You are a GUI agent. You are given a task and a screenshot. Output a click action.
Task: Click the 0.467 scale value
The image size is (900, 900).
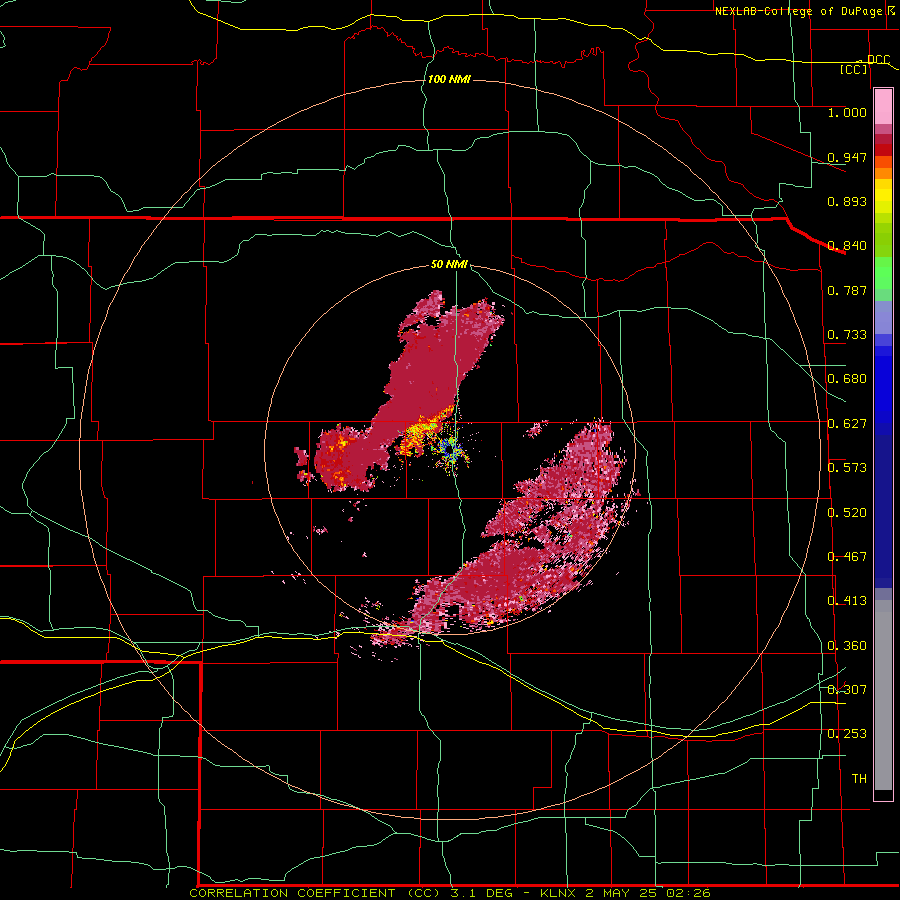point(847,557)
